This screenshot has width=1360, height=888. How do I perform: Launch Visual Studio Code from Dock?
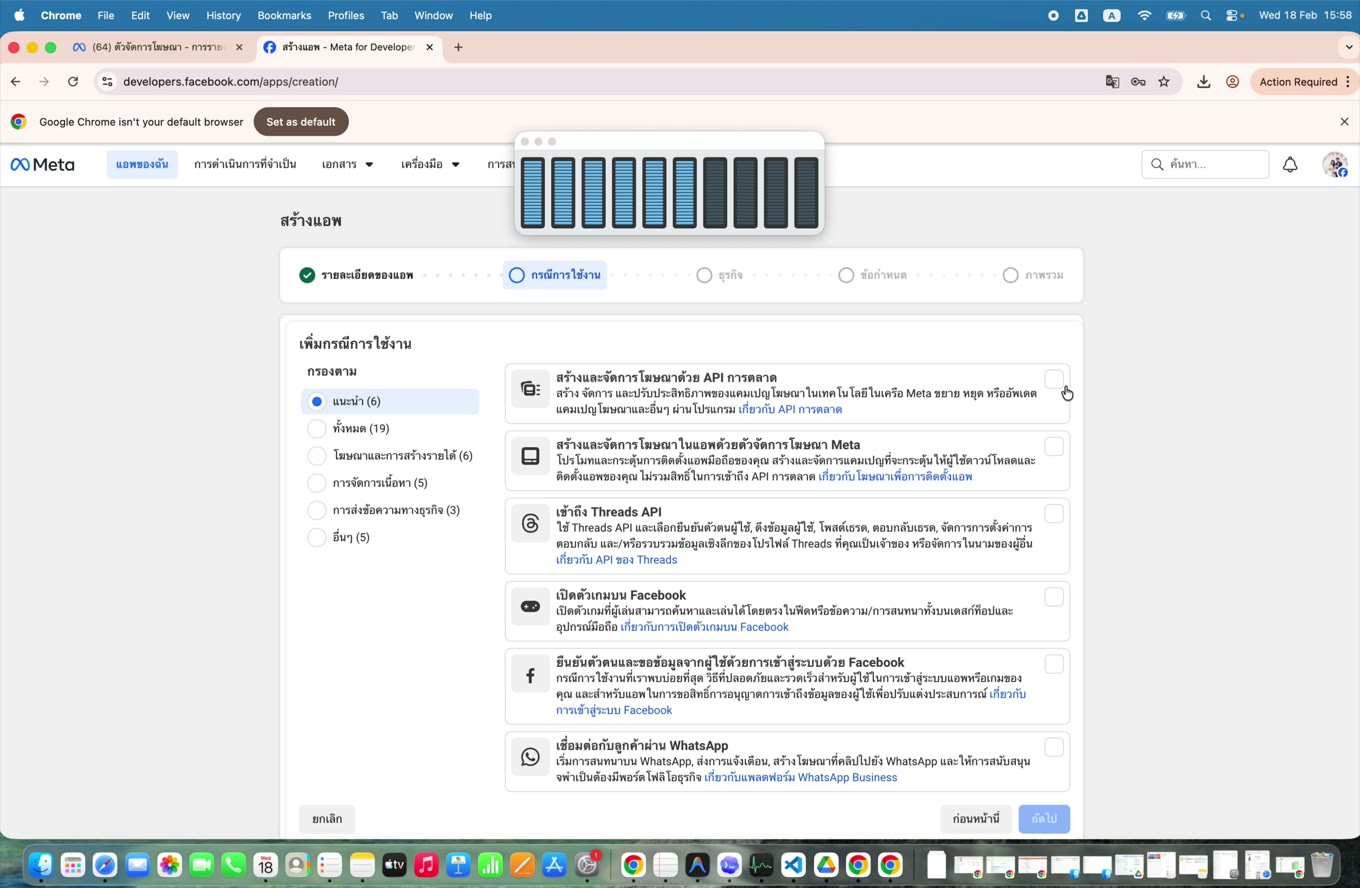(x=793, y=865)
